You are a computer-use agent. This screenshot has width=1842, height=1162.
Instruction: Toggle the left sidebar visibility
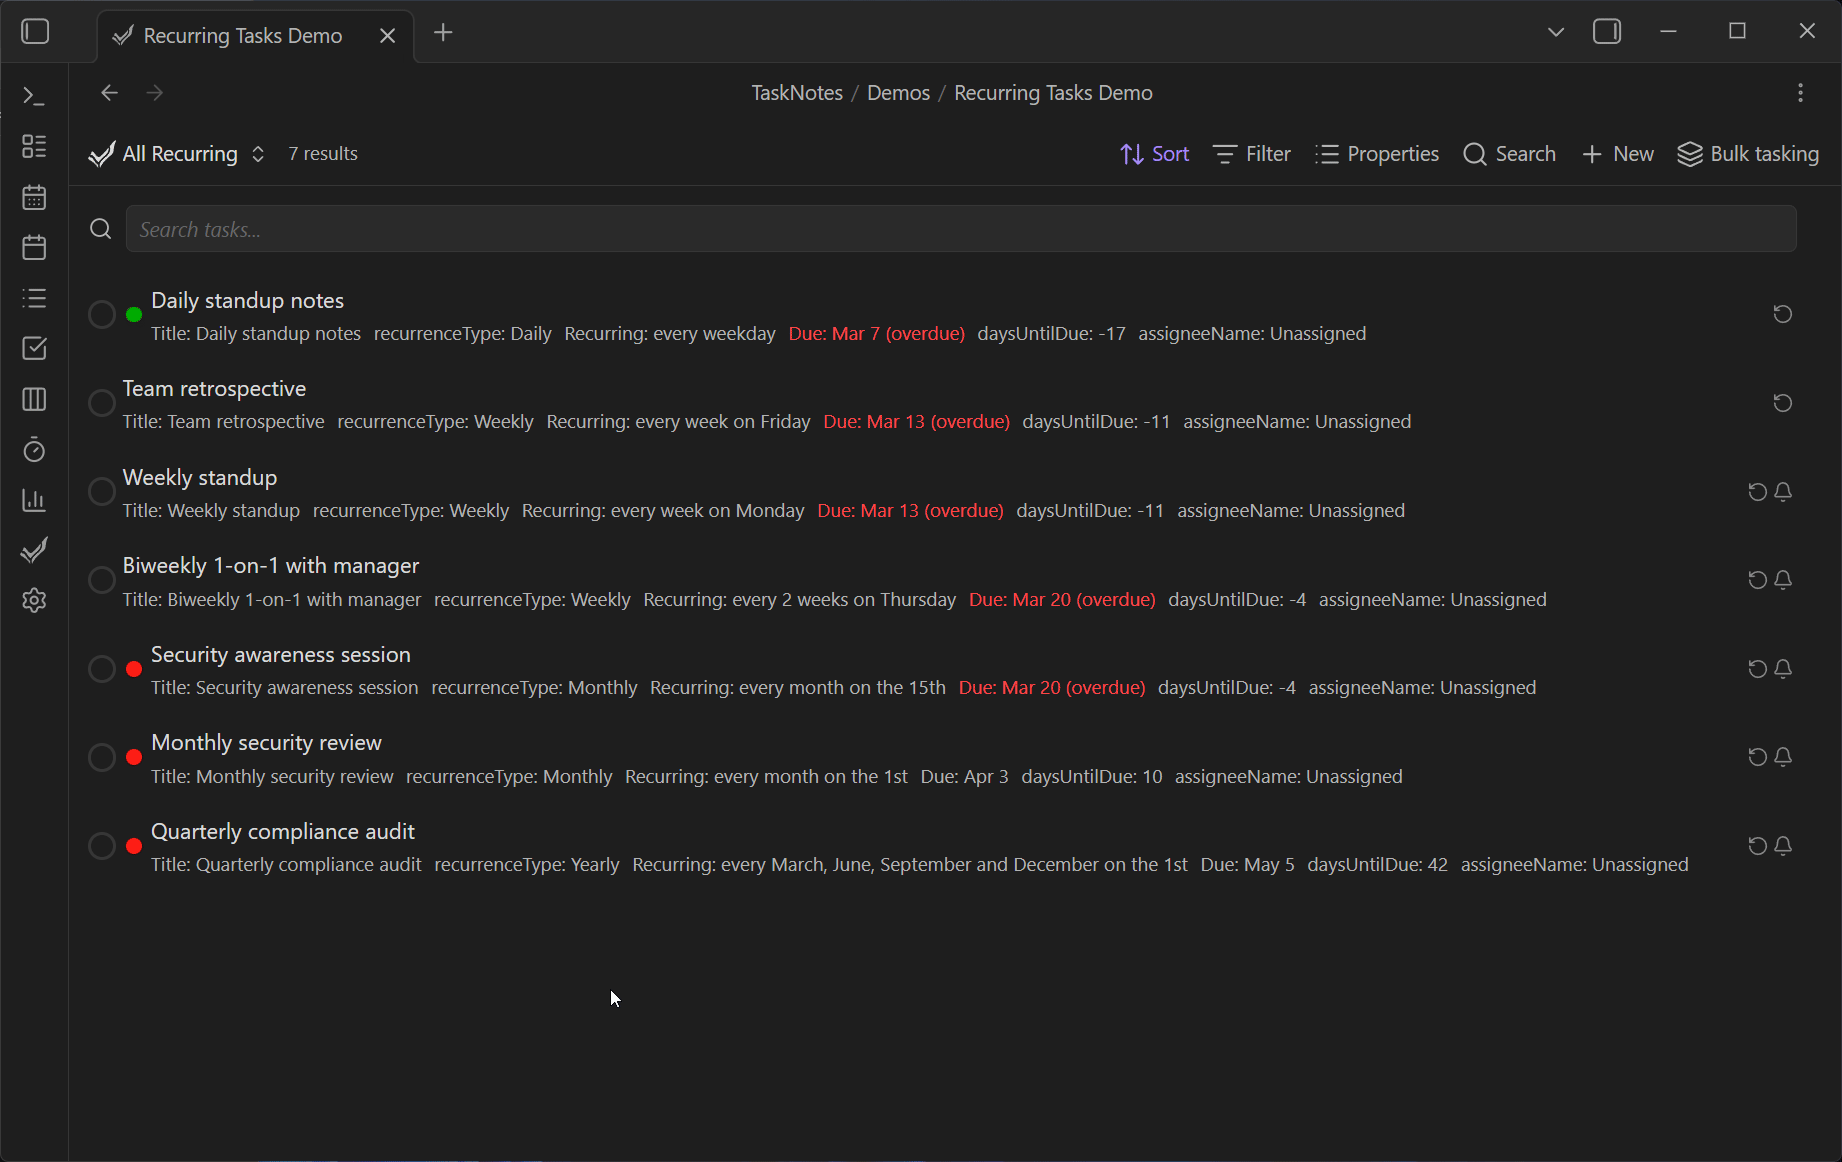click(35, 31)
